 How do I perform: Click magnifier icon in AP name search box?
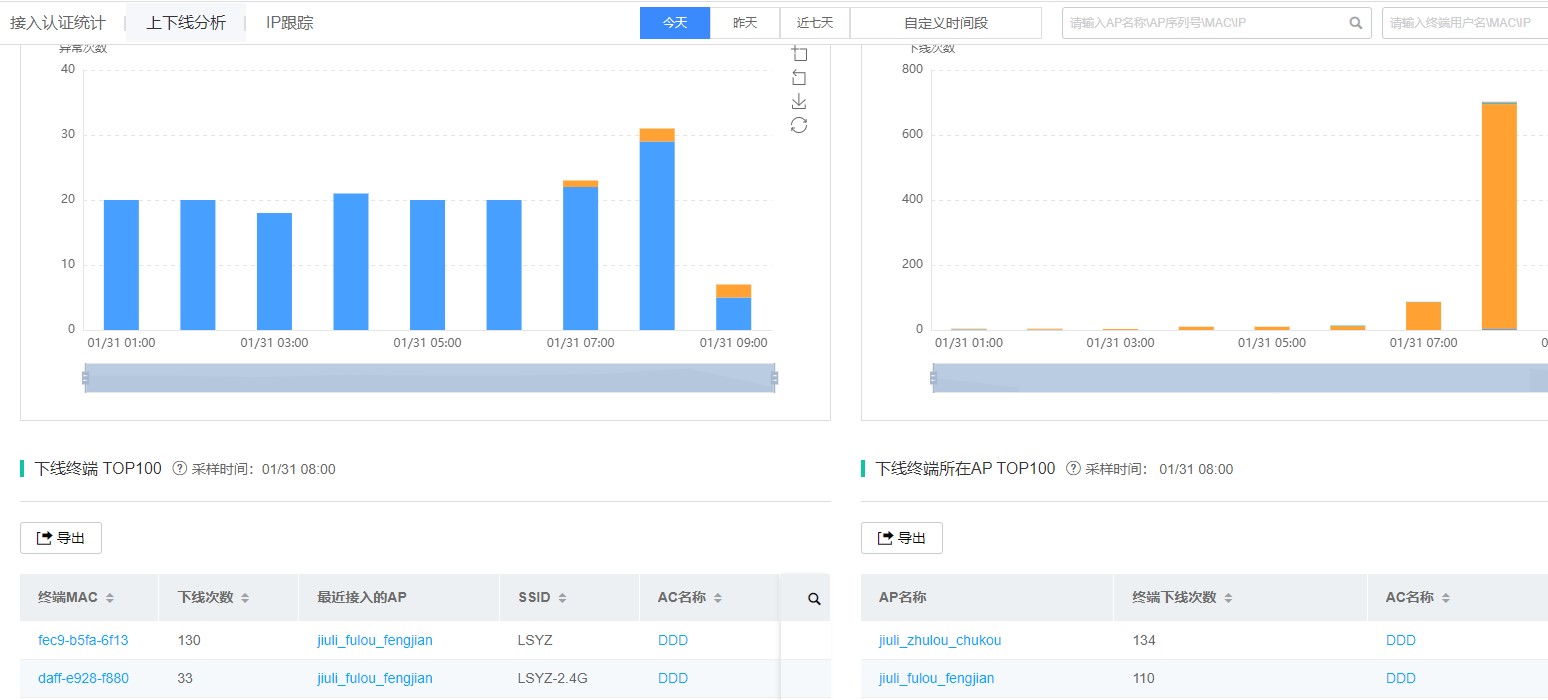[1356, 23]
